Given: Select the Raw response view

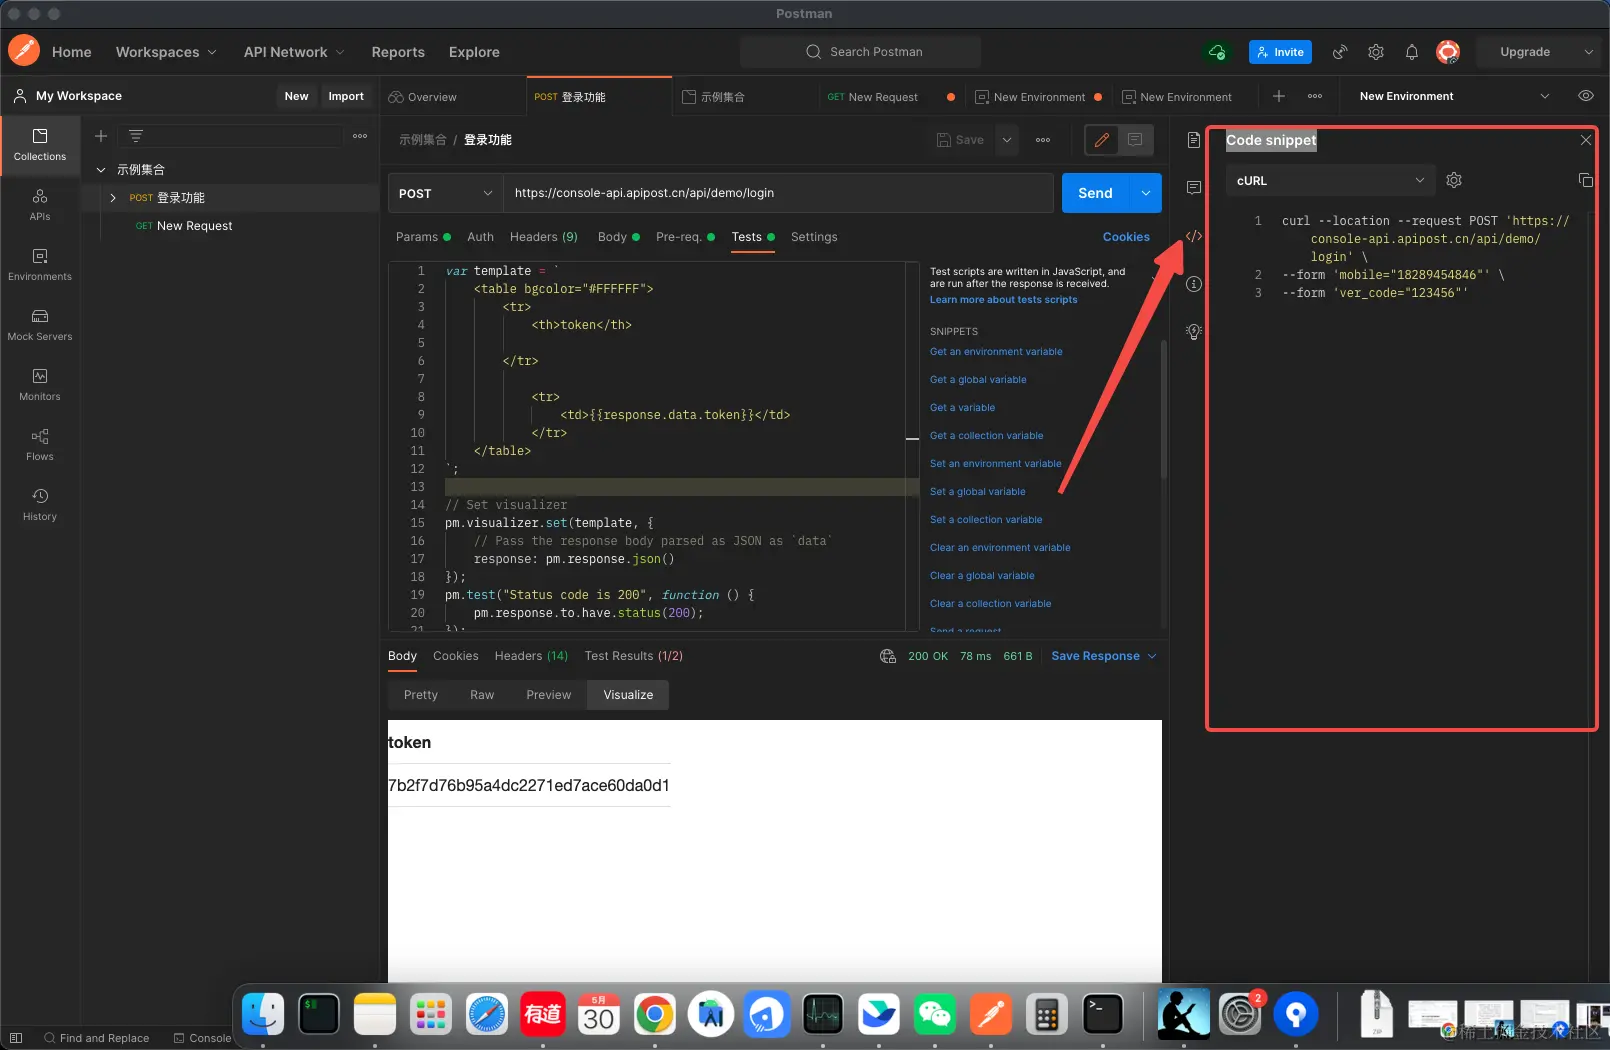Looking at the screenshot, I should [482, 695].
